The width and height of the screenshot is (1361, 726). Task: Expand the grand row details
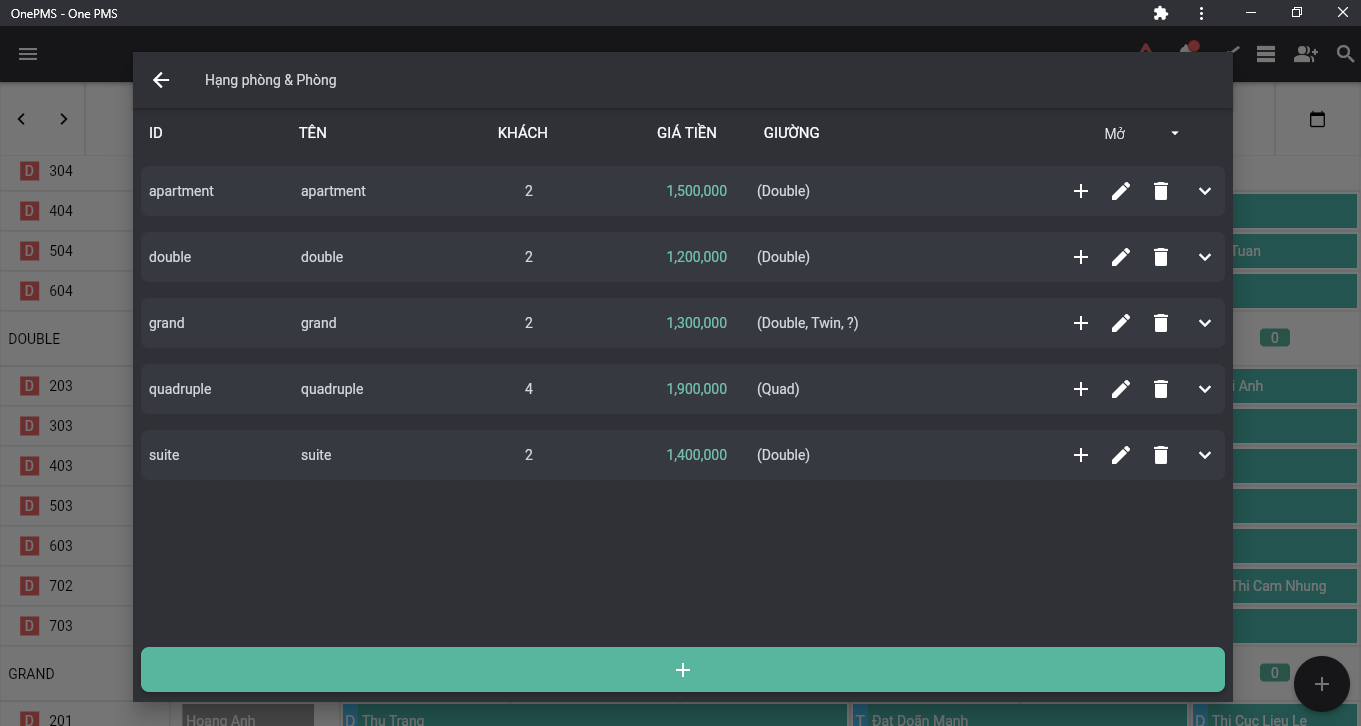click(1205, 323)
